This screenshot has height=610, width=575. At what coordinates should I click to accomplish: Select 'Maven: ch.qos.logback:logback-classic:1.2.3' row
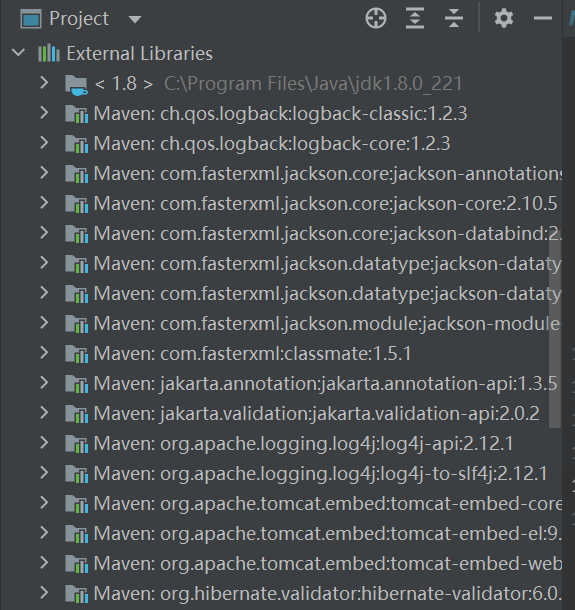281,114
